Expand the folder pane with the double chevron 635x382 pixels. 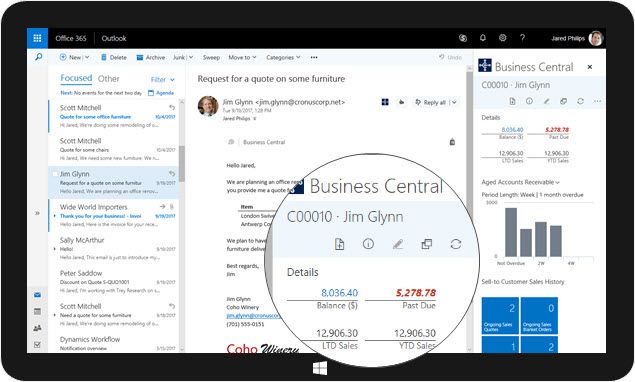tap(37, 213)
